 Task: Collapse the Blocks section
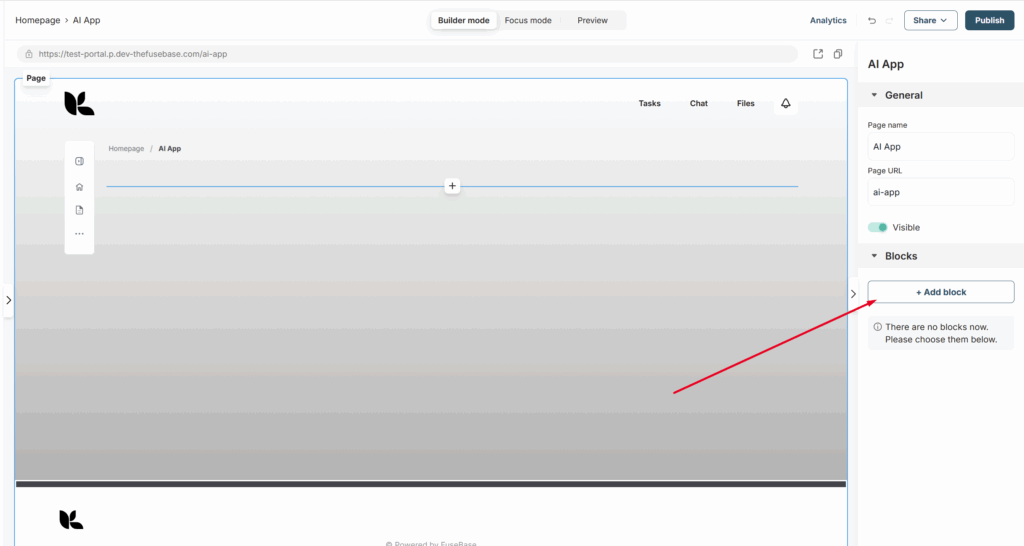point(875,256)
